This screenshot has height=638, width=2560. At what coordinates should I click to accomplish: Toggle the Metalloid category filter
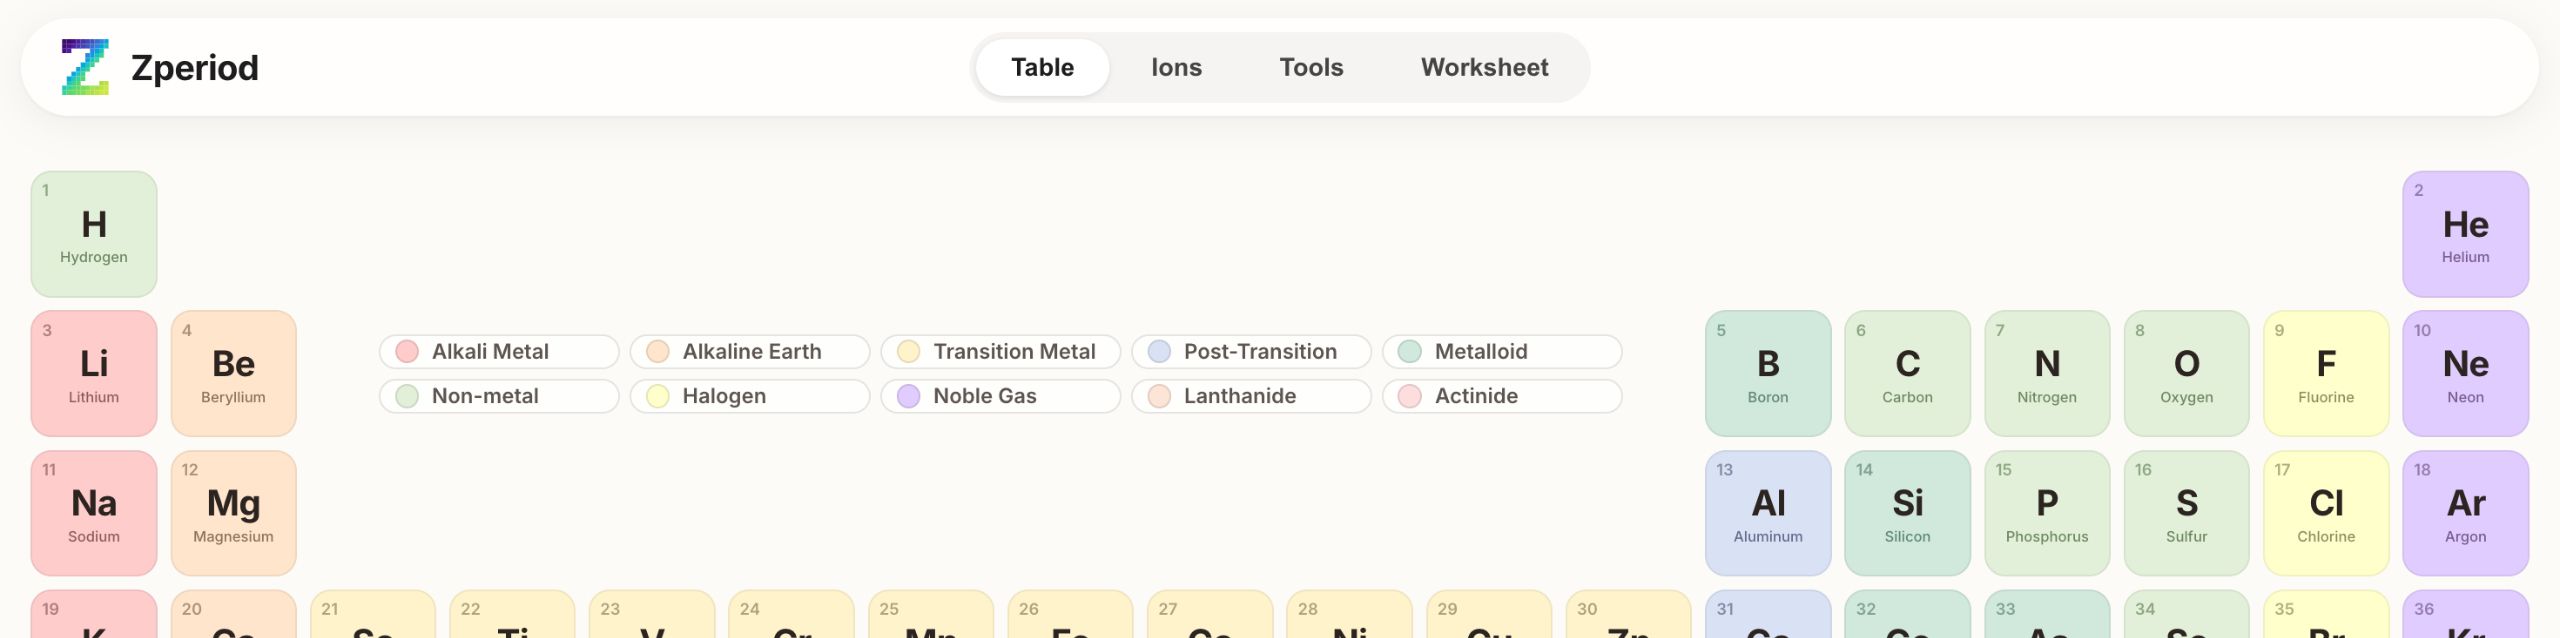click(x=1500, y=352)
